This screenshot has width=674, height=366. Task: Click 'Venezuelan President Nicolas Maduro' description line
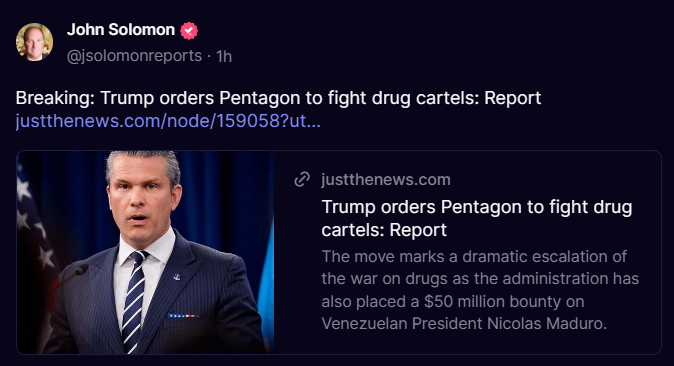tap(464, 323)
